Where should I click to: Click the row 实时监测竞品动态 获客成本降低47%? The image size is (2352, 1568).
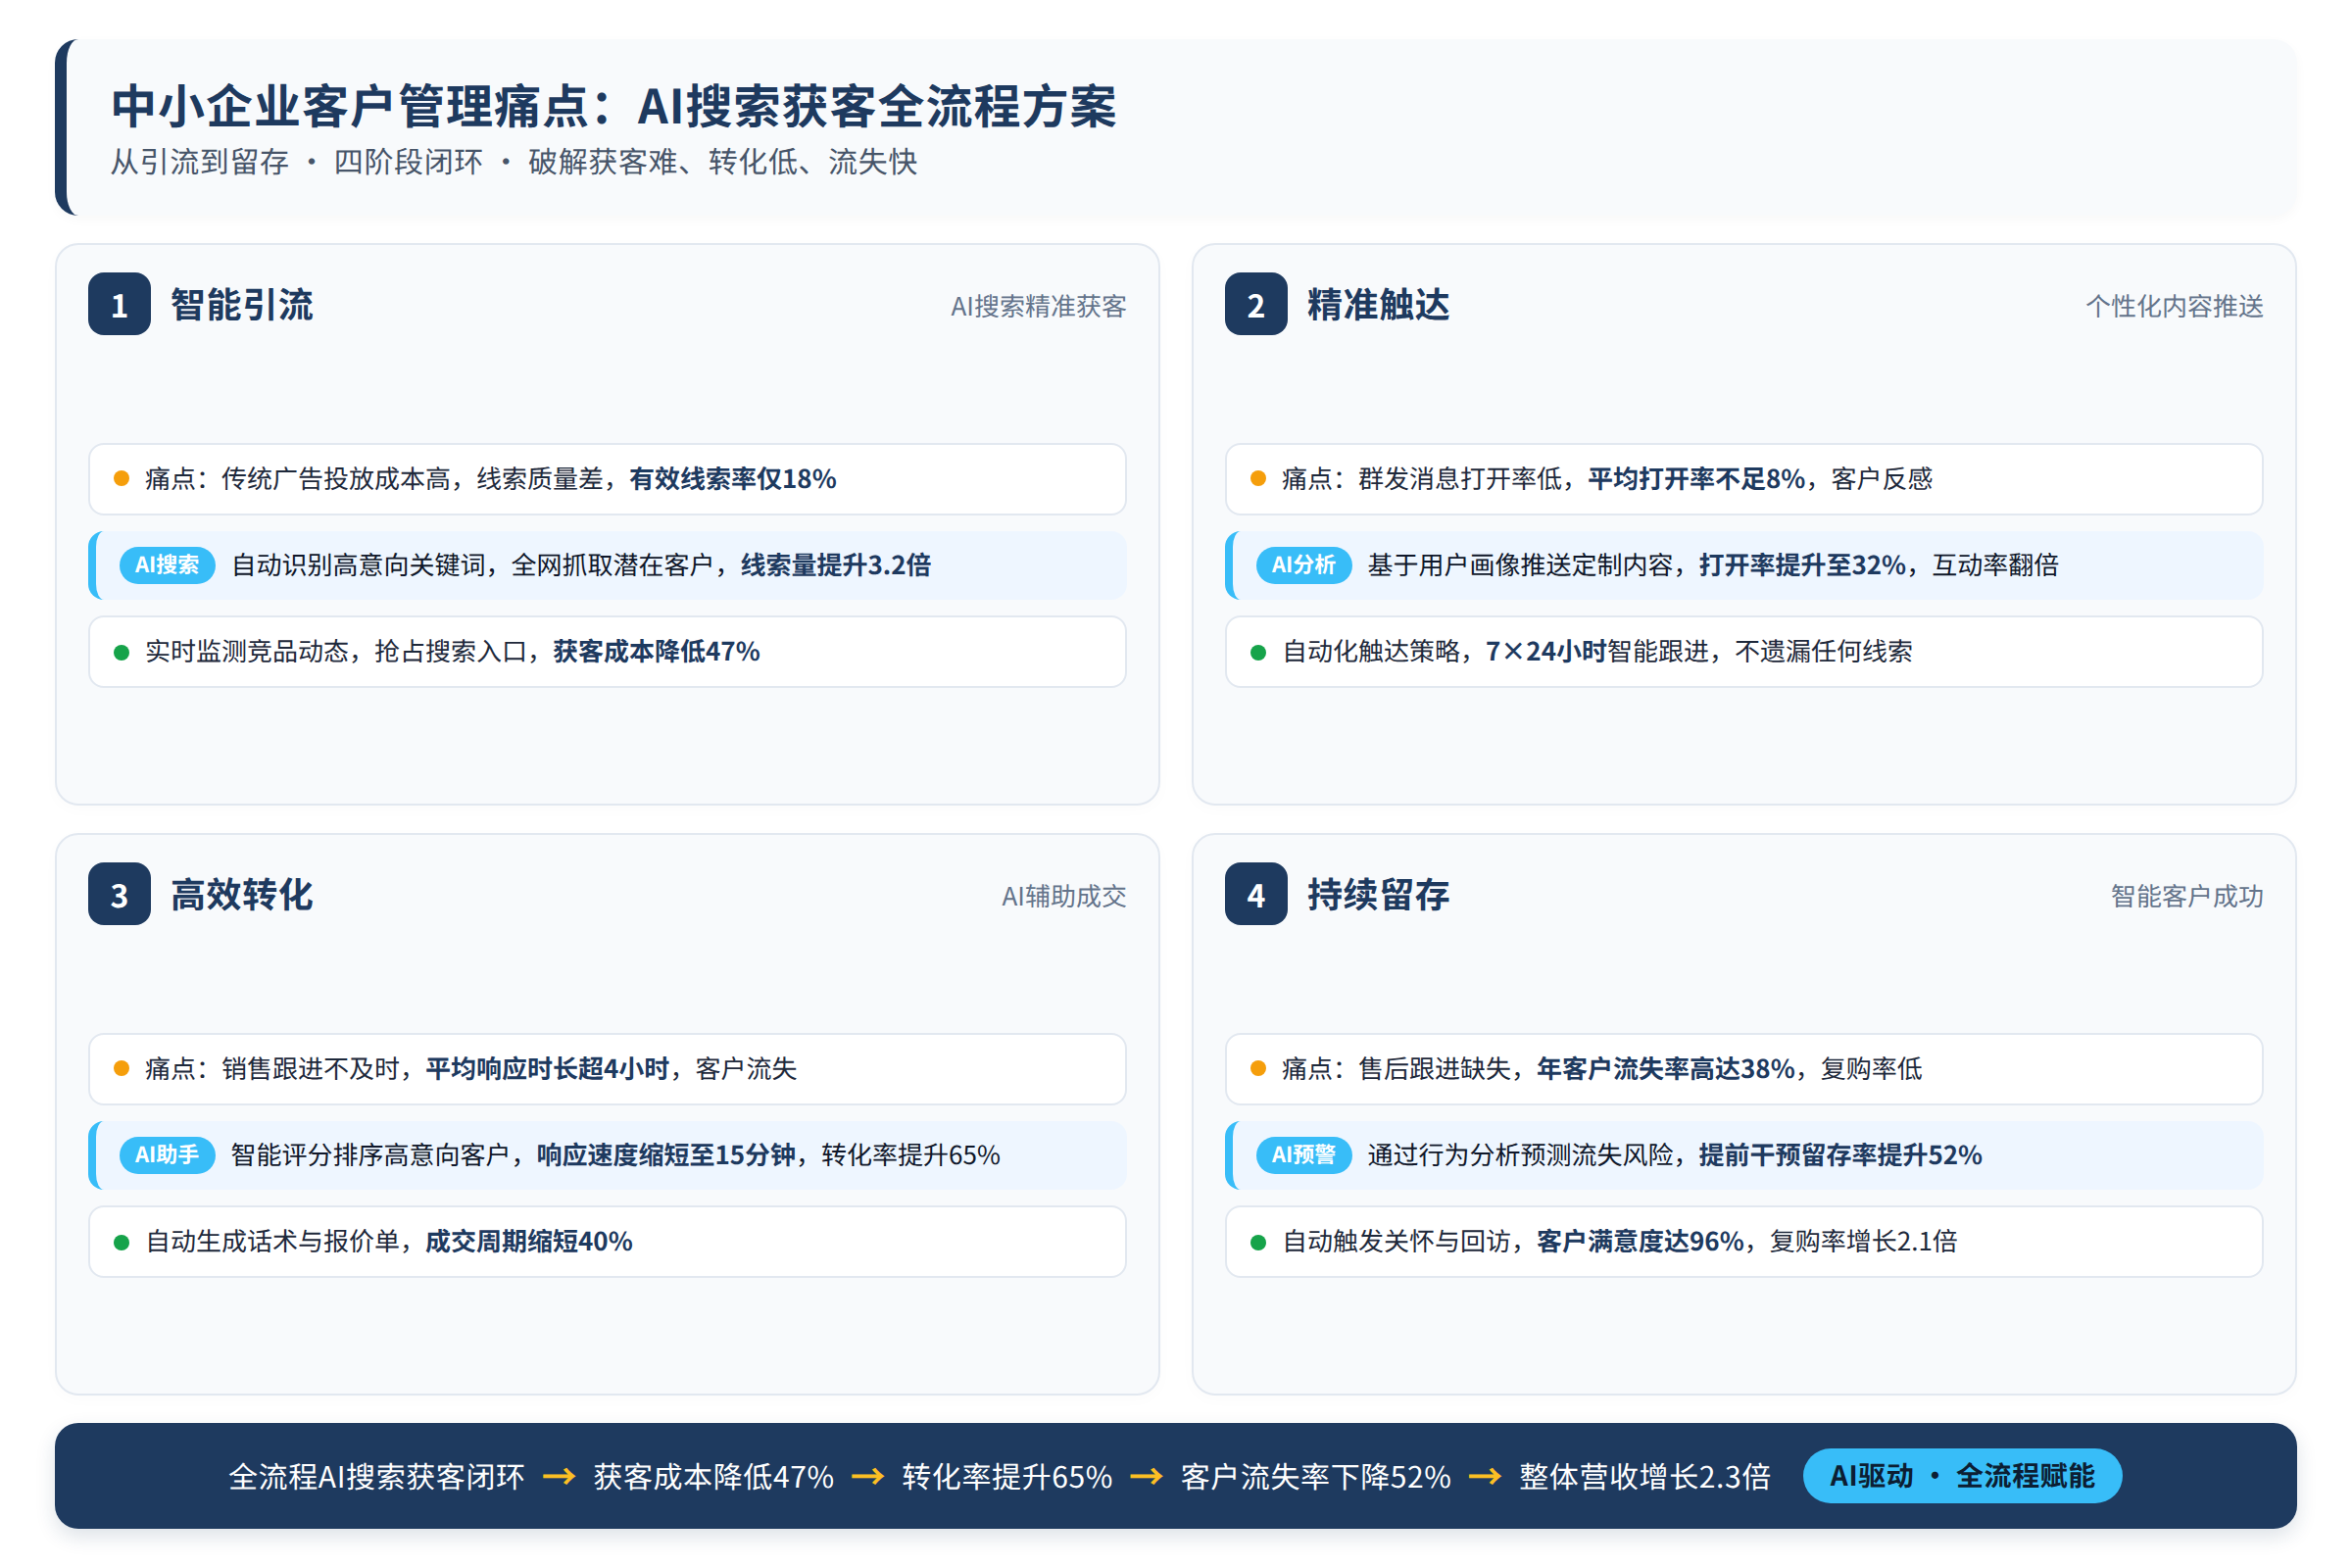point(607,652)
